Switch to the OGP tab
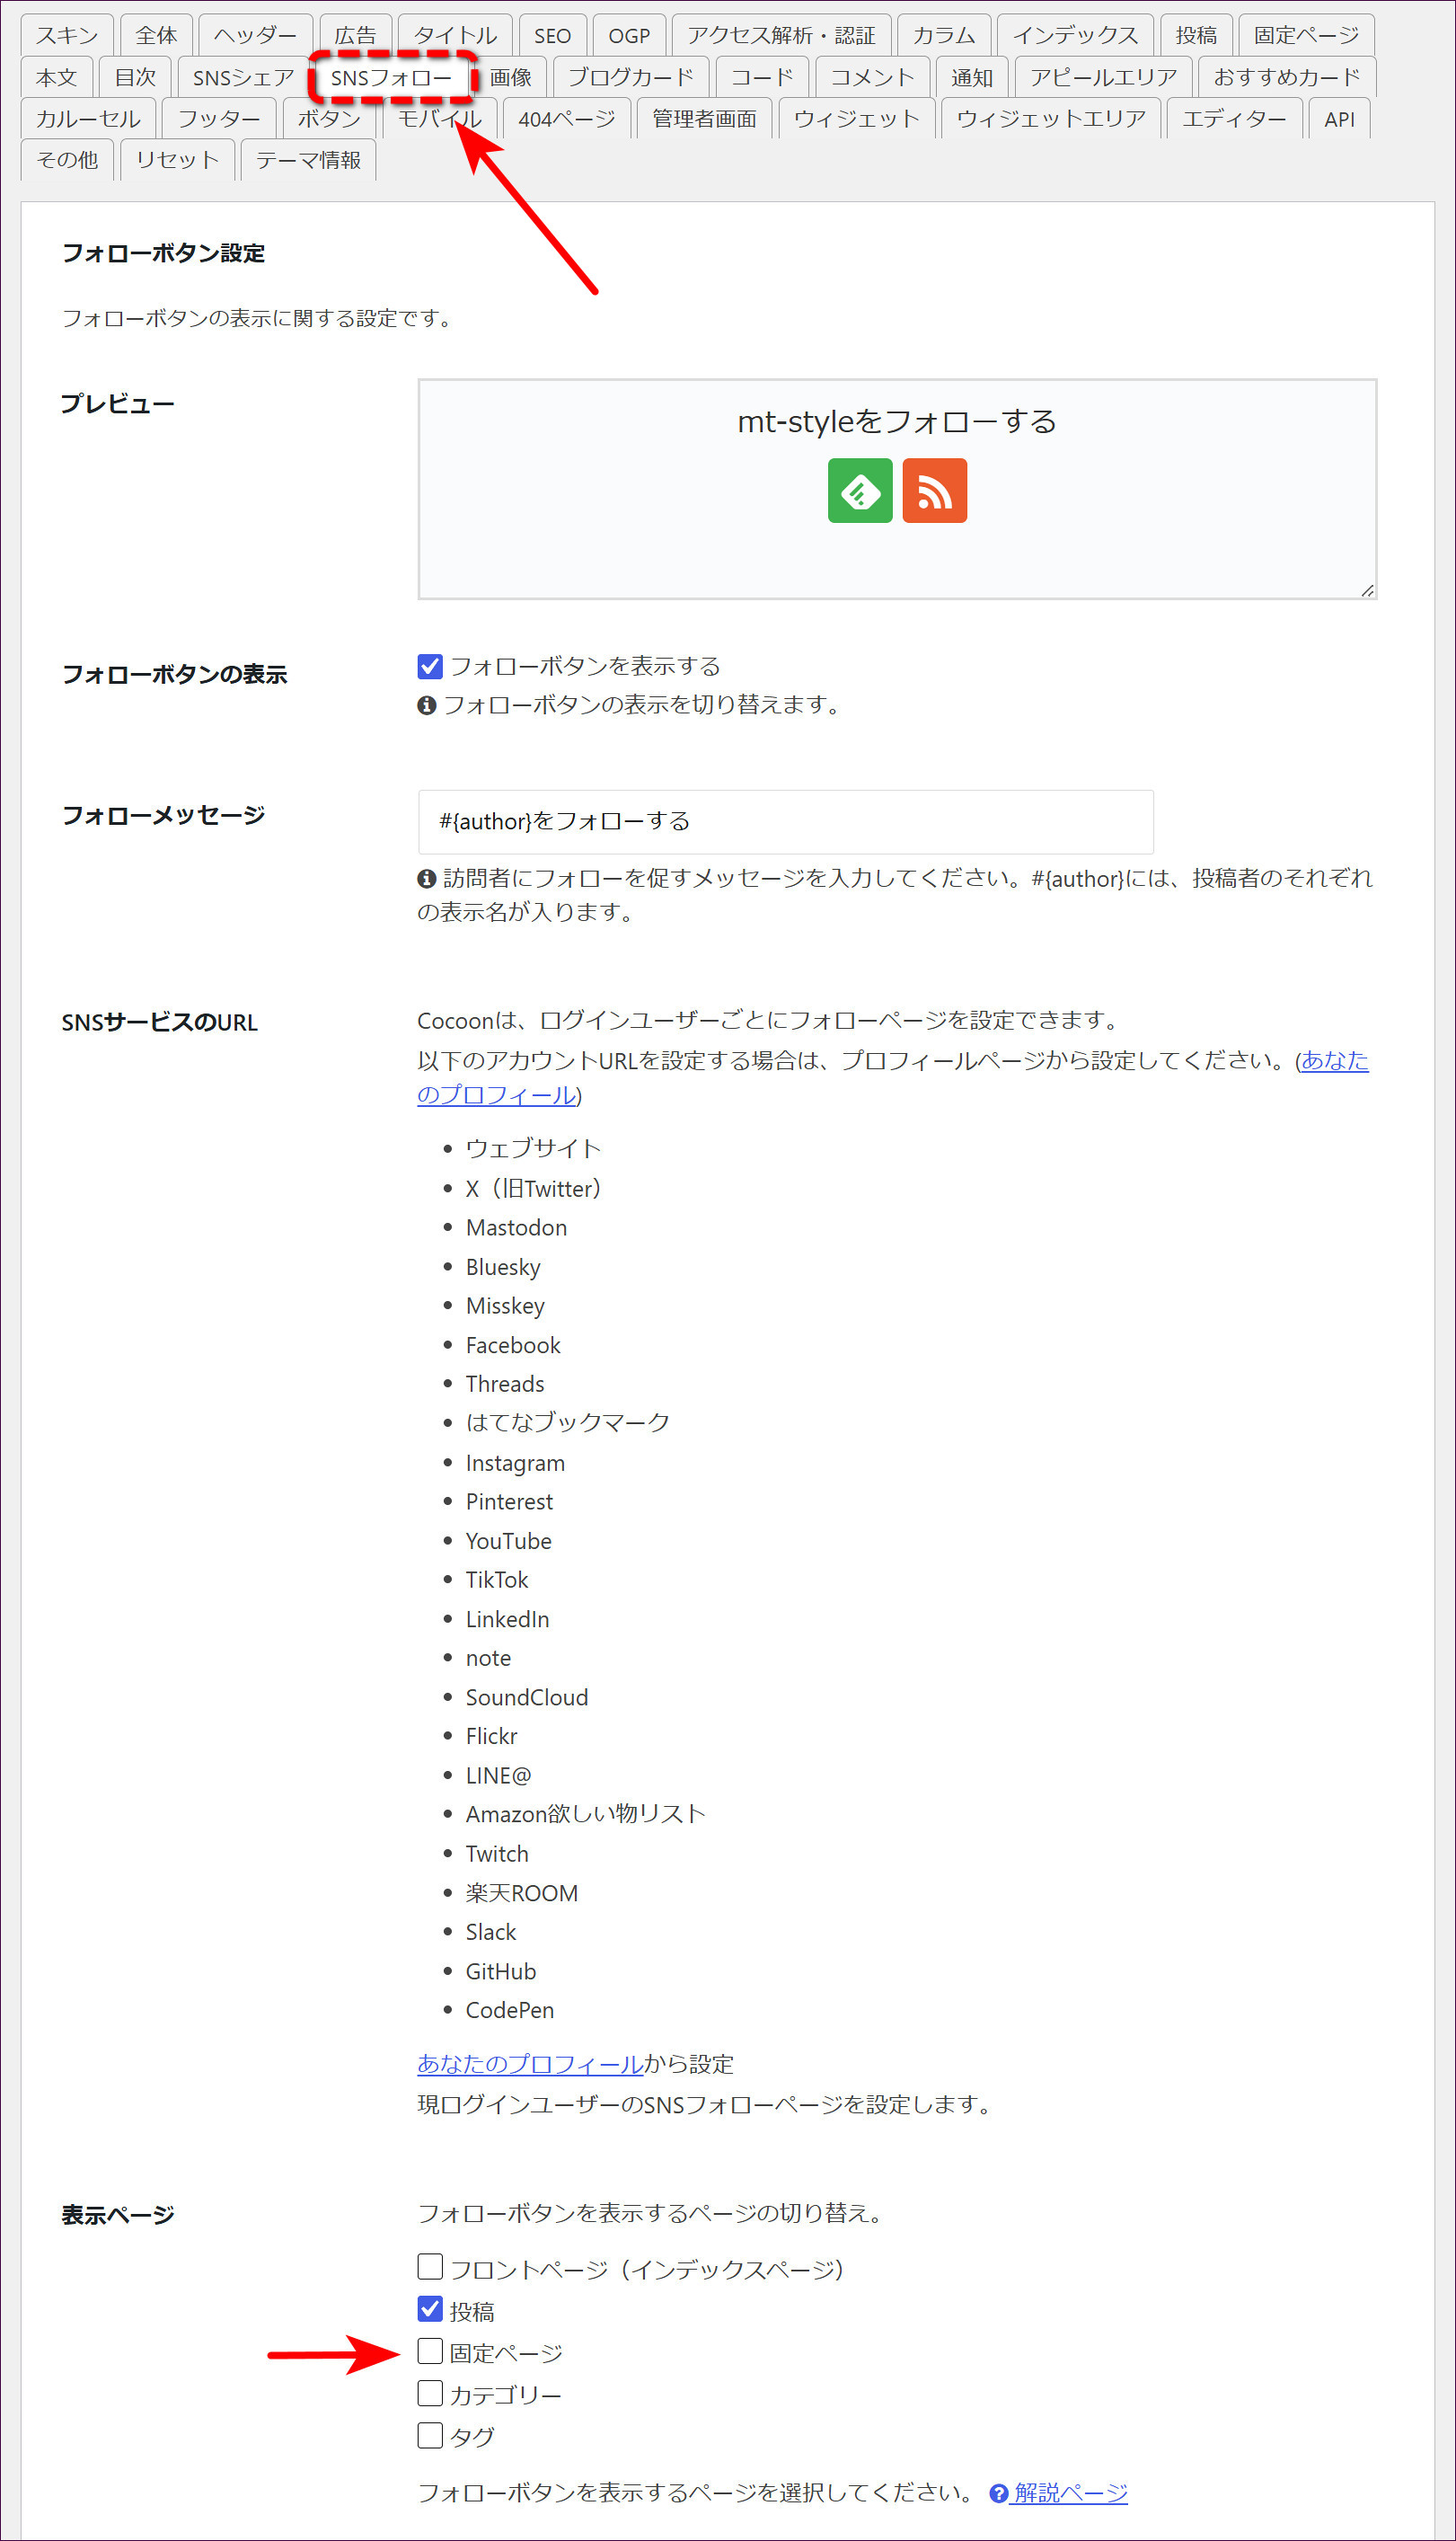The height and width of the screenshot is (2541, 1456). click(x=629, y=36)
